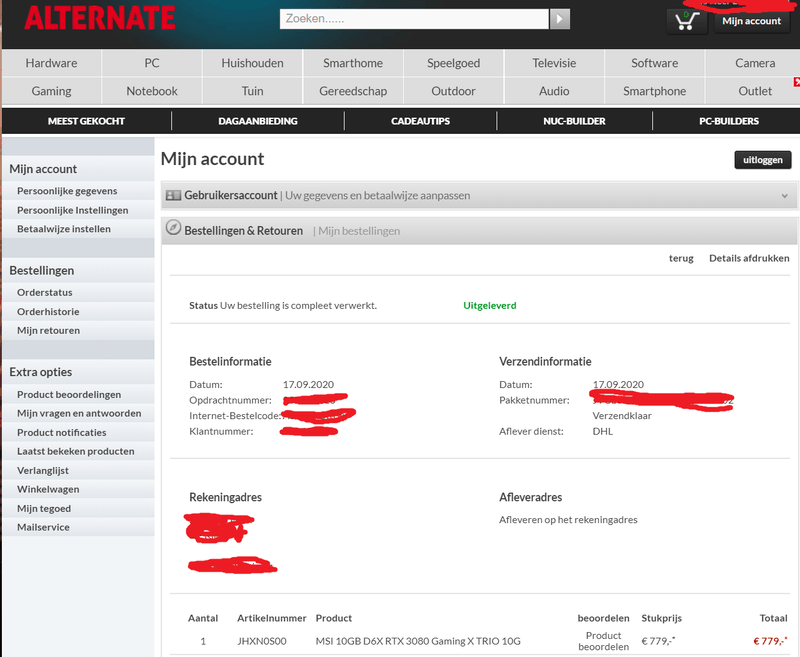Image resolution: width=800 pixels, height=657 pixels.
Task: Open the shopping cart icon
Action: coord(687,21)
